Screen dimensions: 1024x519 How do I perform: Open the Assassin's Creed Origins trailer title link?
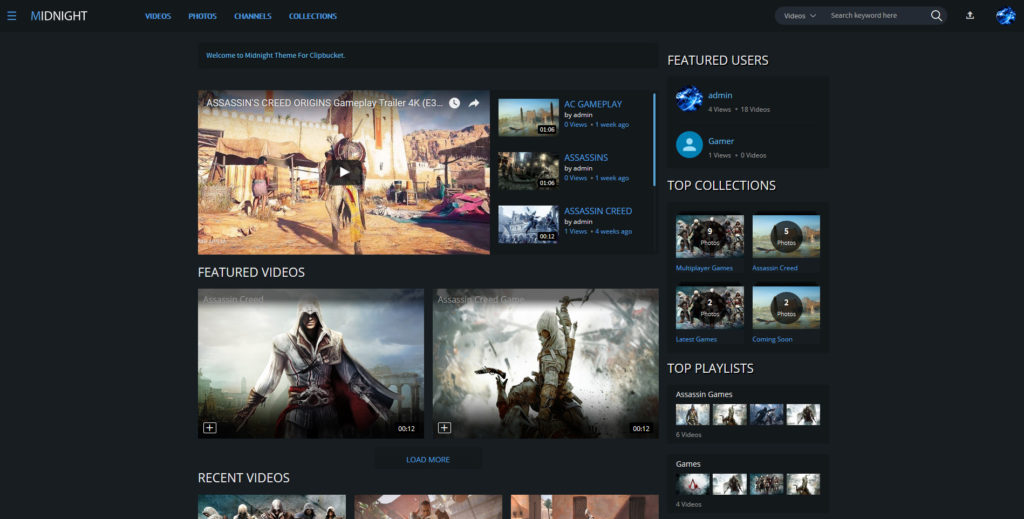tap(325, 103)
